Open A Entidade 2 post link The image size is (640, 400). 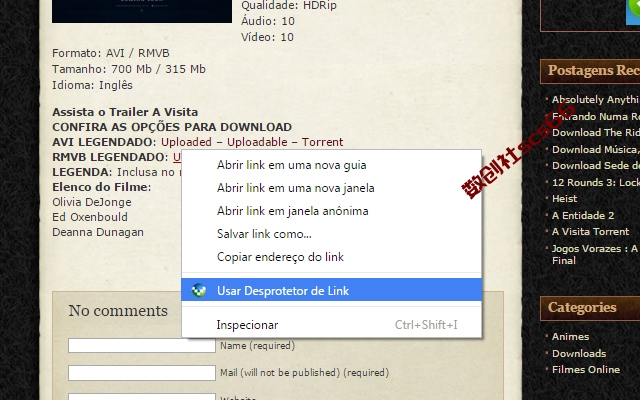[x=583, y=216]
